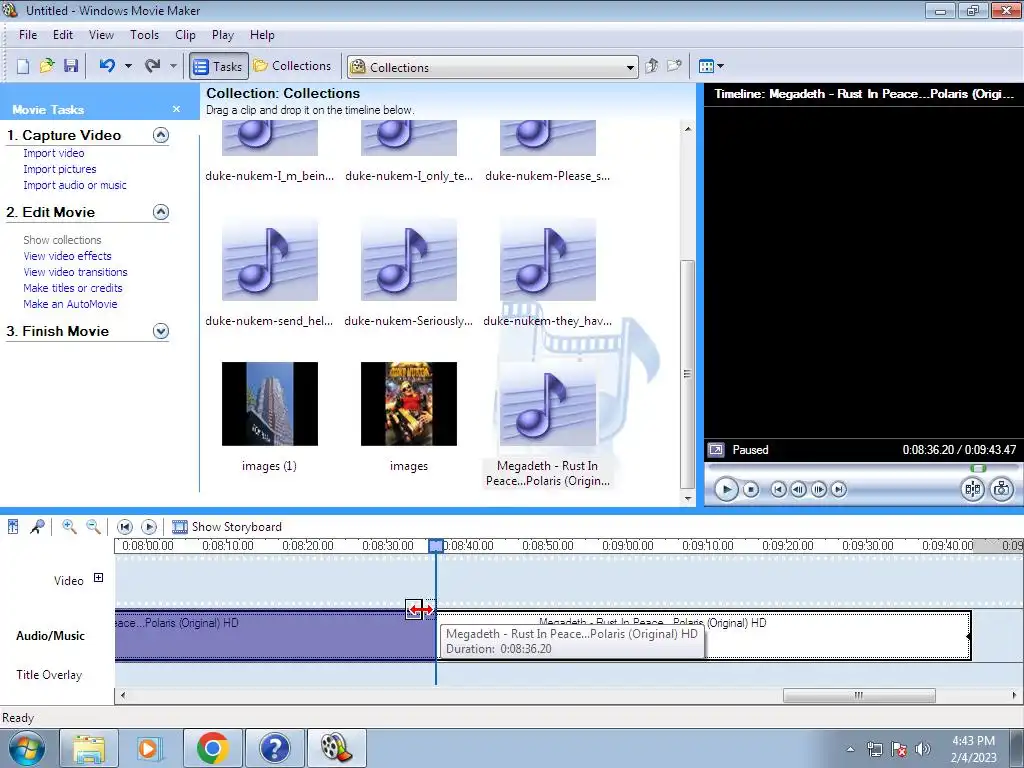The image size is (1024, 768).
Task: Click Import pictures link
Action: pyautogui.click(x=59, y=169)
